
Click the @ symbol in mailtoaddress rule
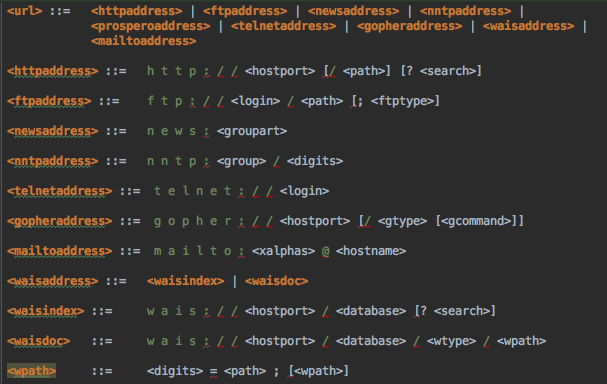click(326, 251)
